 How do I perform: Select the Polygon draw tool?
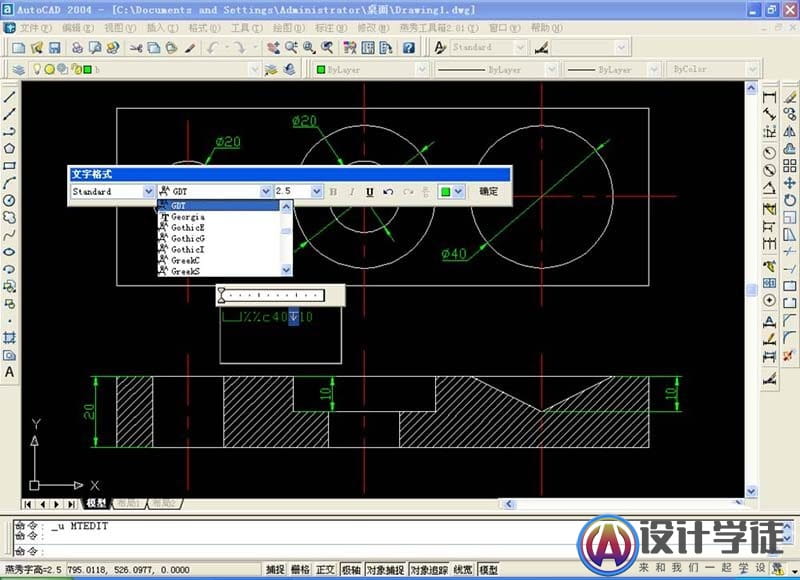(x=9, y=148)
